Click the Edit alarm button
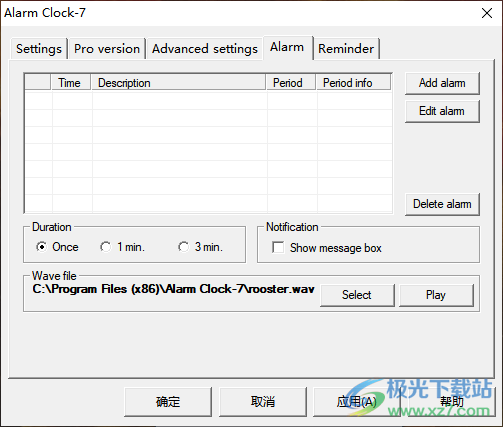503x427 pixels. (x=442, y=111)
